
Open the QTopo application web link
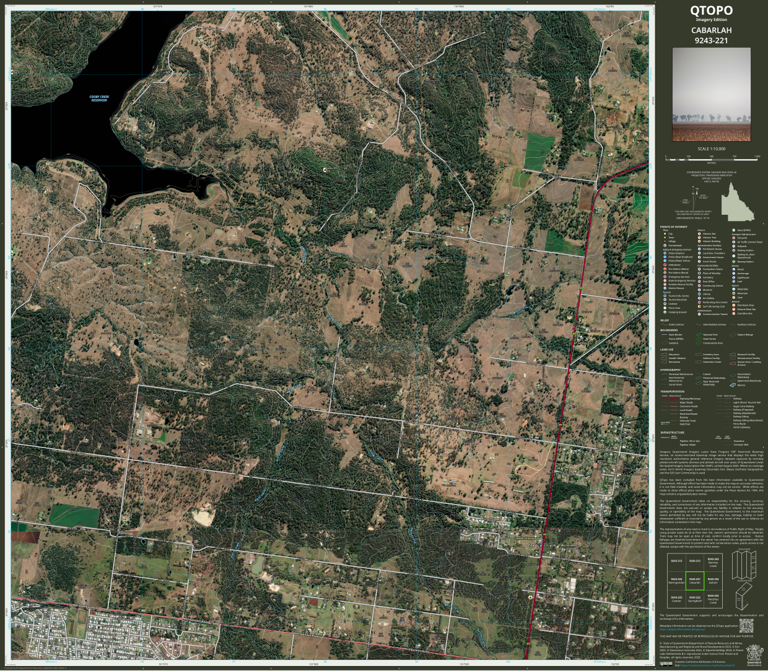[682, 629]
